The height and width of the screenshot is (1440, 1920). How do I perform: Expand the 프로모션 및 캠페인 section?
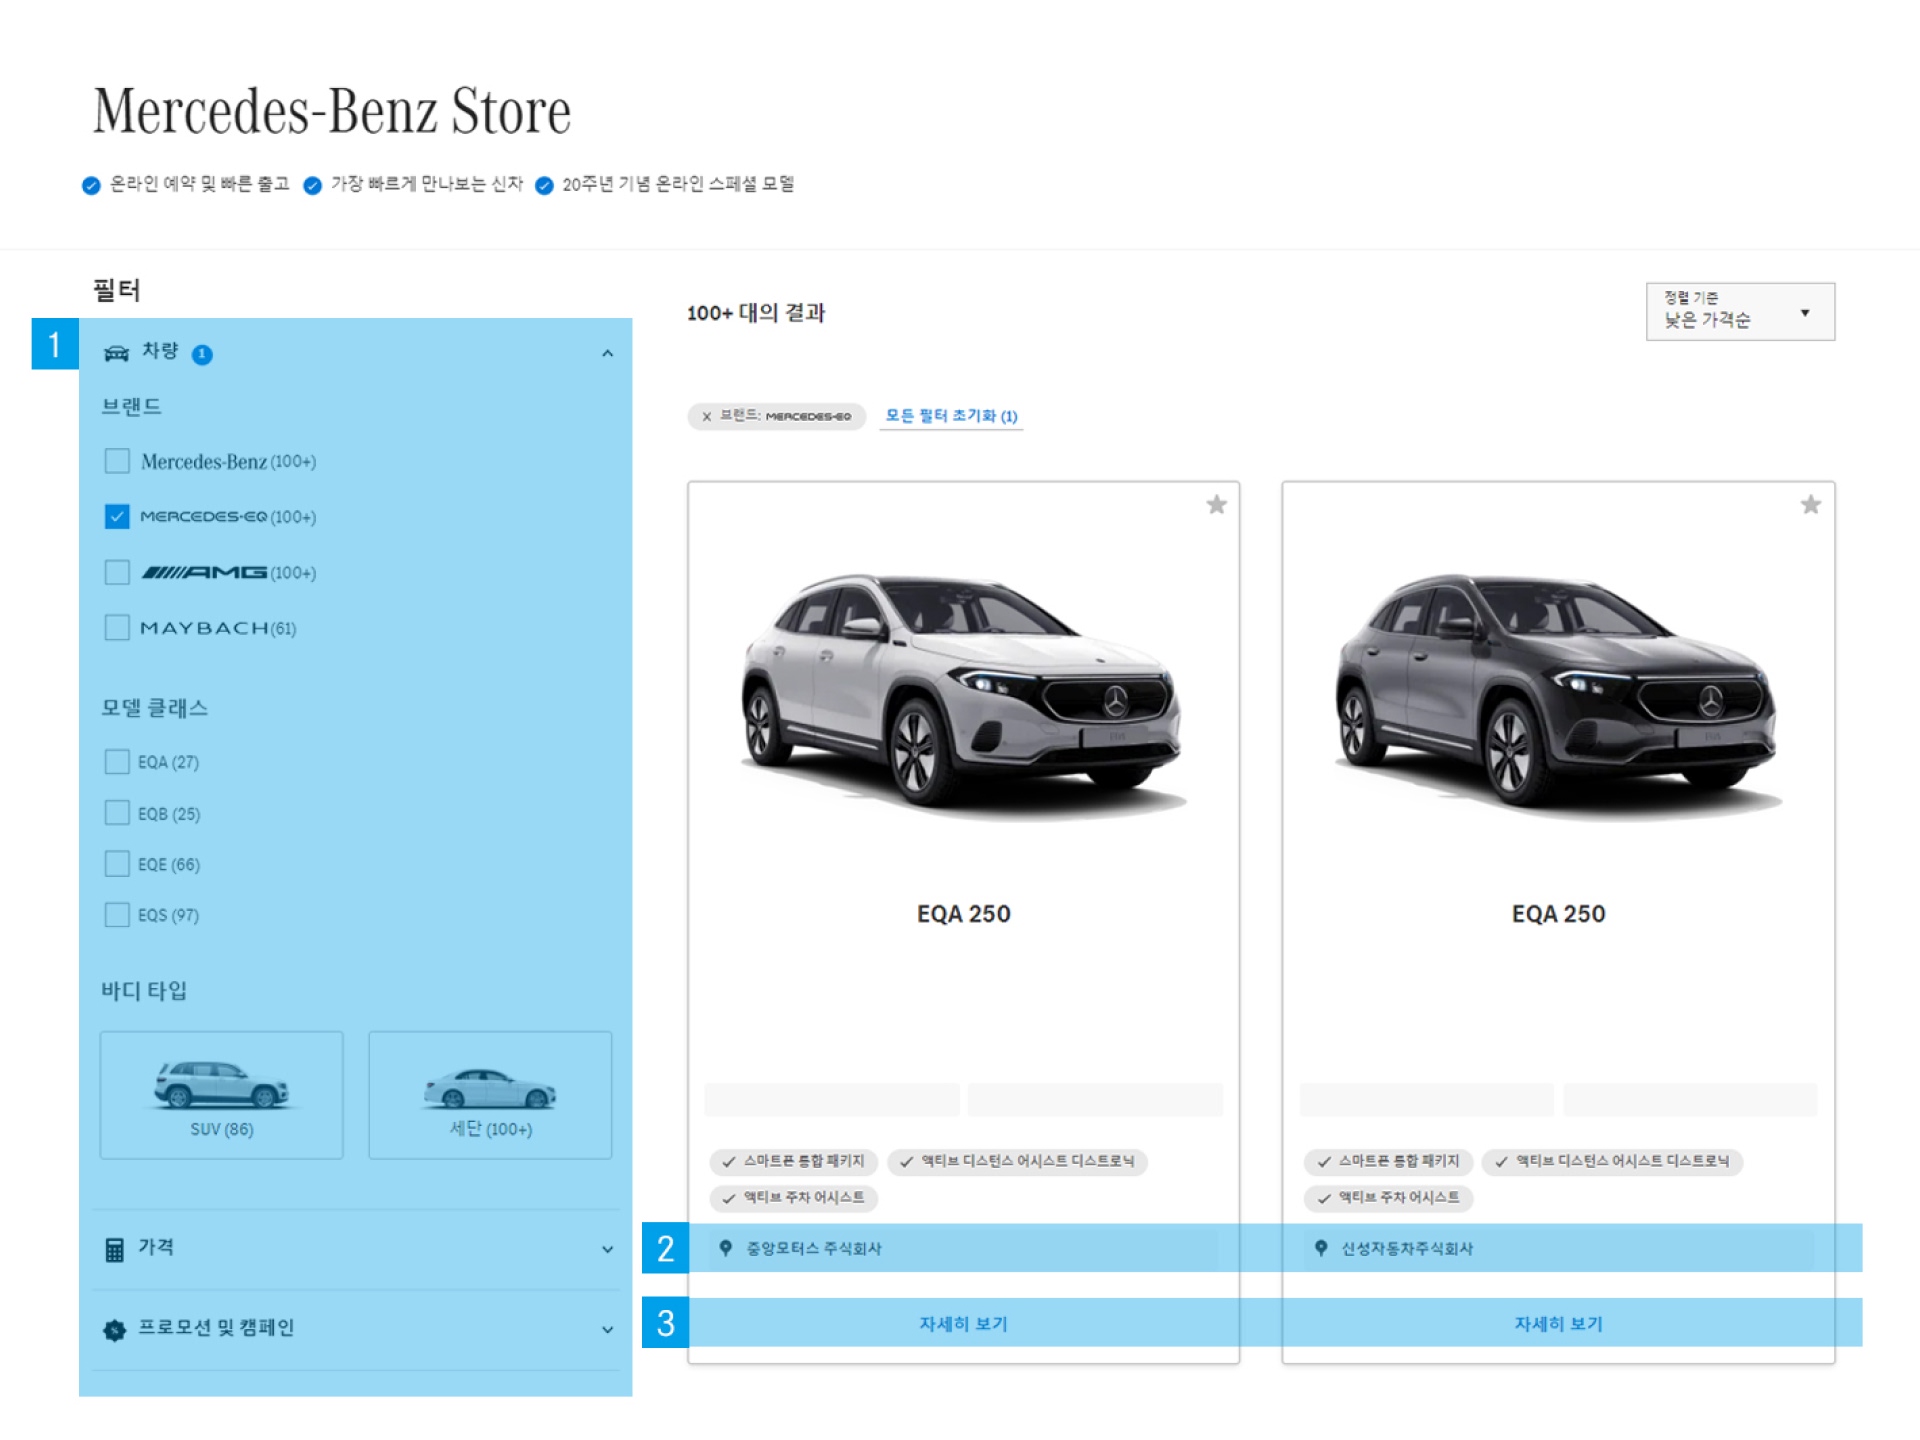[607, 1329]
